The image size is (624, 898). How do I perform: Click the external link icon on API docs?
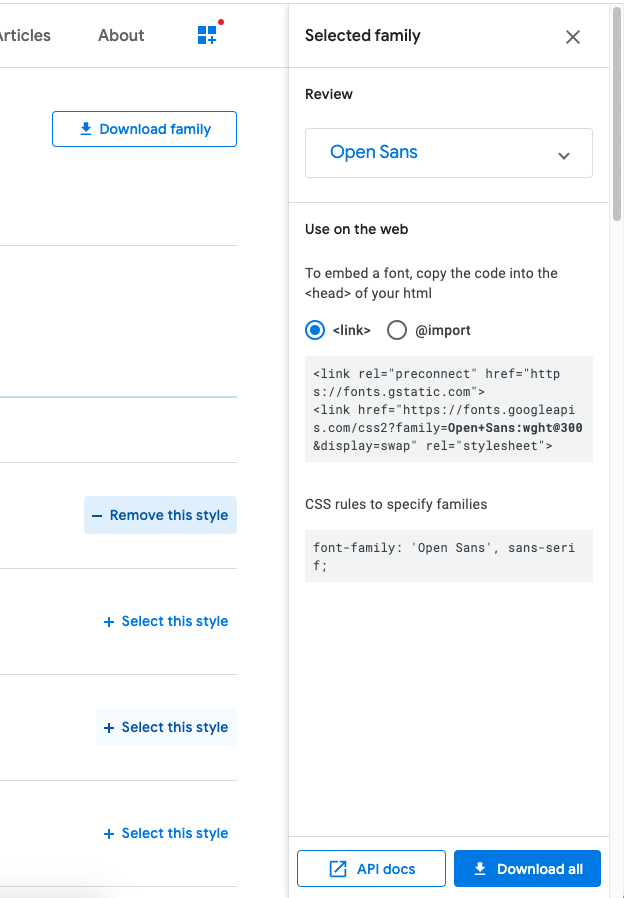coord(338,869)
